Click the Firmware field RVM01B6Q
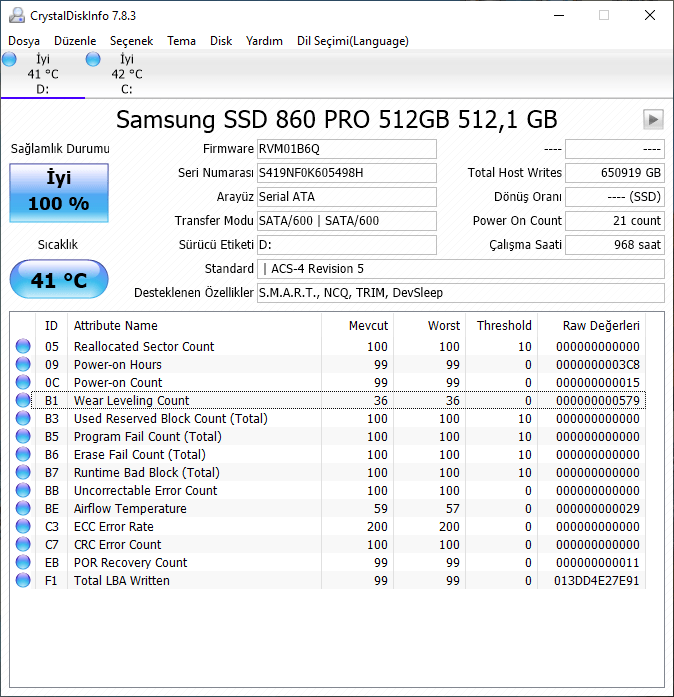This screenshot has height=697, width=674. pyautogui.click(x=347, y=149)
